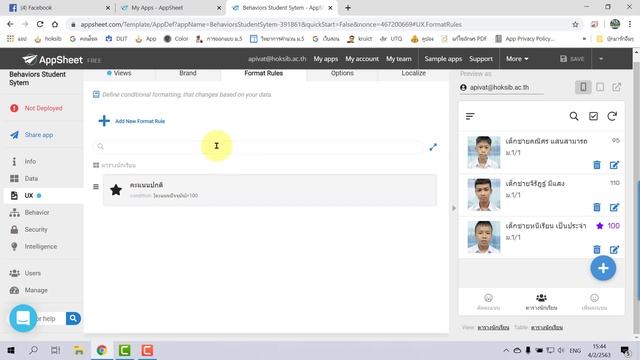Open Sample apps in top navigation
The width and height of the screenshot is (640, 360).
tap(443, 59)
